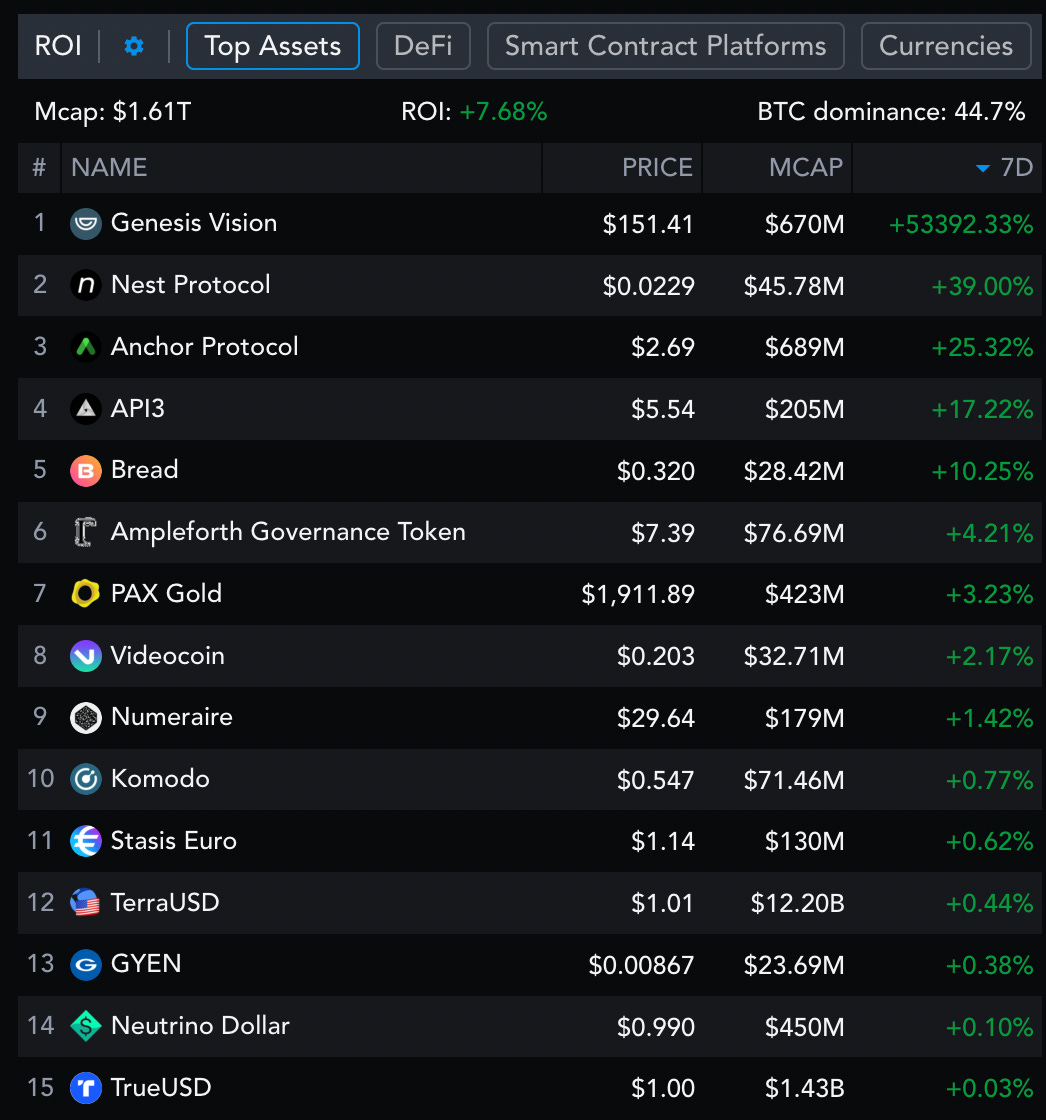This screenshot has height=1120, width=1046.
Task: Switch to the DeFi tab
Action: [423, 46]
